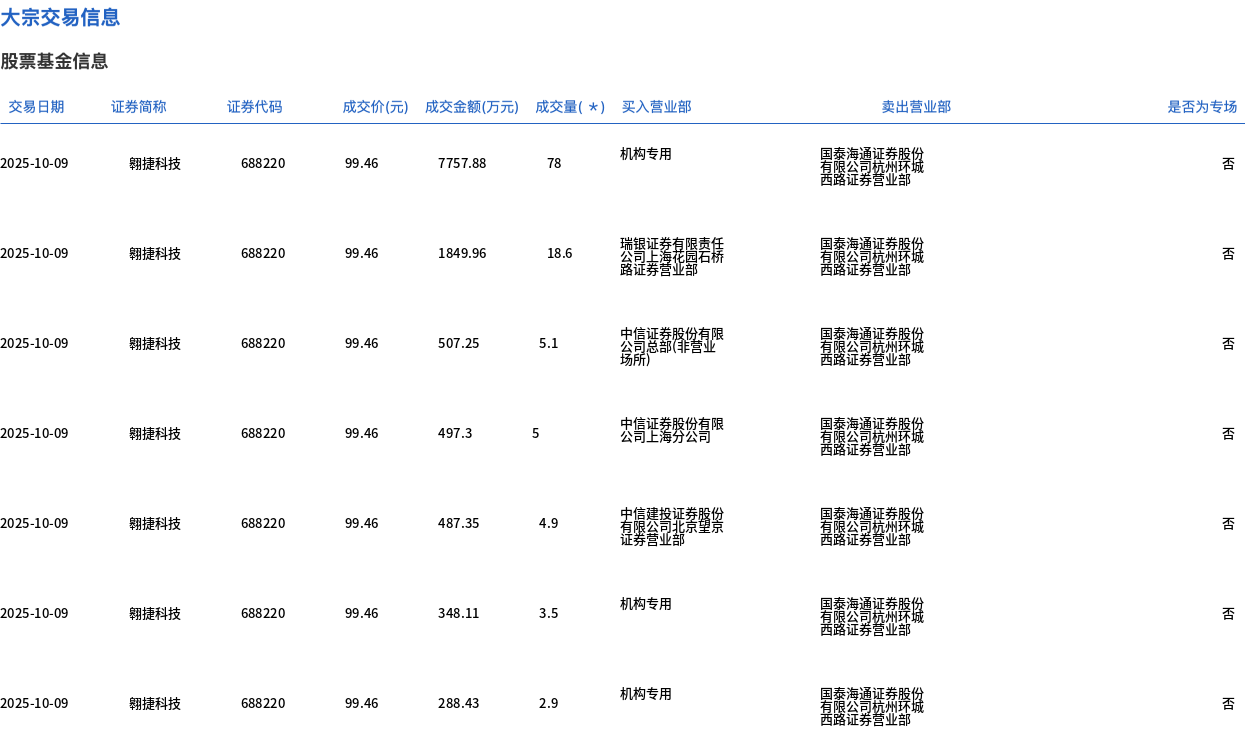
Task: Click 否 in the 507.25 row
Action: (1228, 343)
